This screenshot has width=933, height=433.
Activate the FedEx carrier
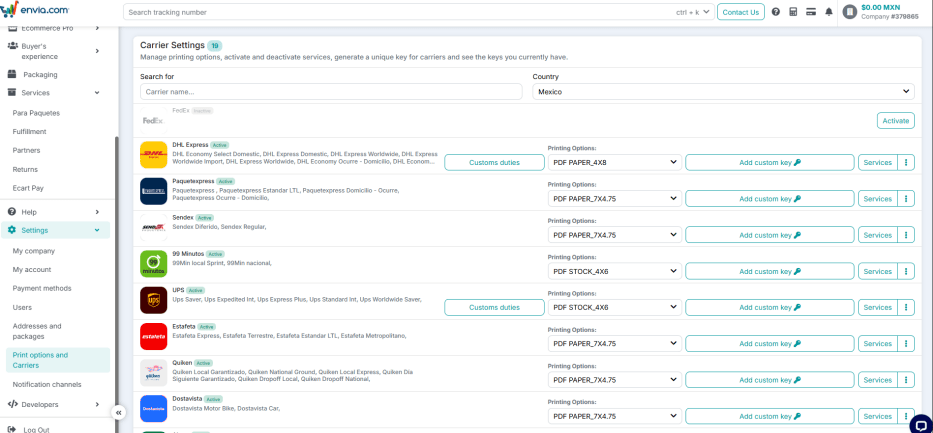(896, 121)
